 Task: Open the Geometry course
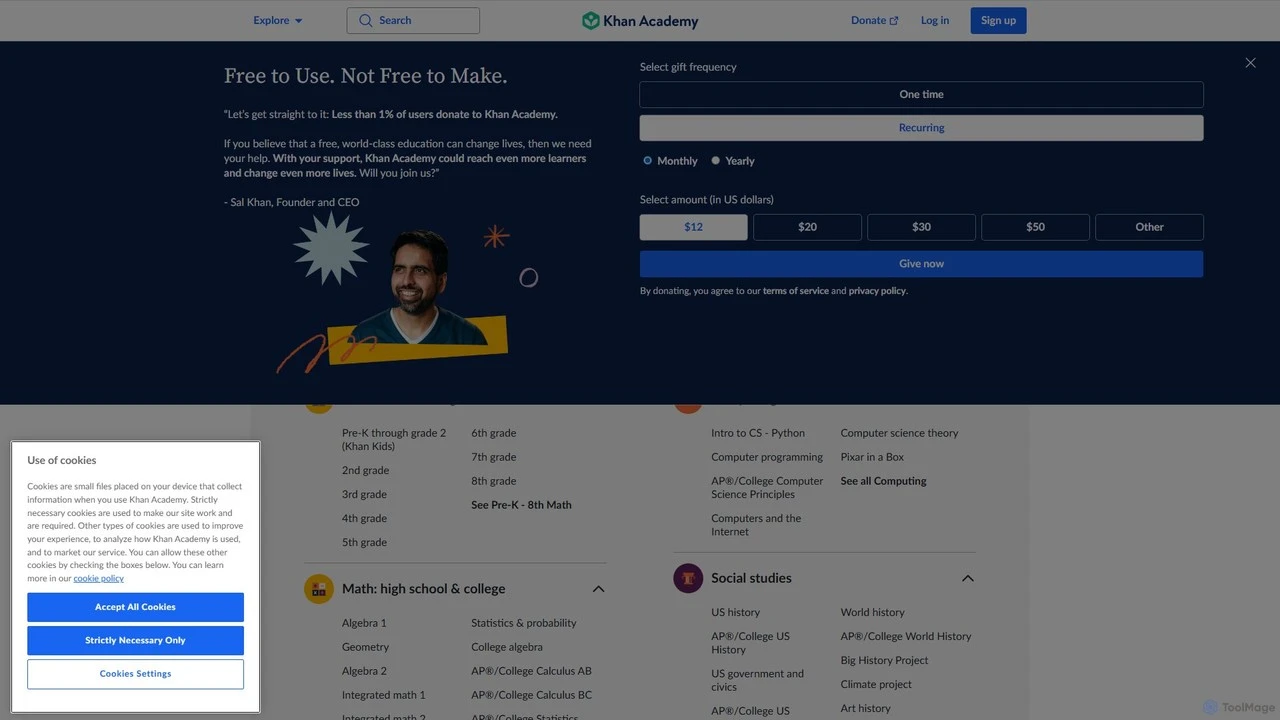pyautogui.click(x=365, y=647)
